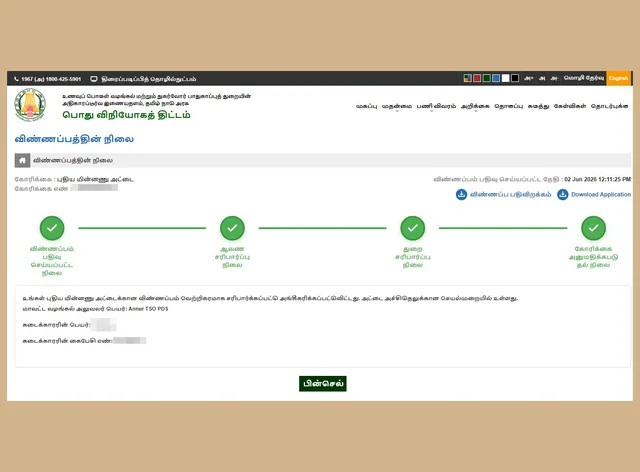Viewport: 640px width, 472px height.
Task: Click the Tamil download application icon
Action: pyautogui.click(x=461, y=194)
